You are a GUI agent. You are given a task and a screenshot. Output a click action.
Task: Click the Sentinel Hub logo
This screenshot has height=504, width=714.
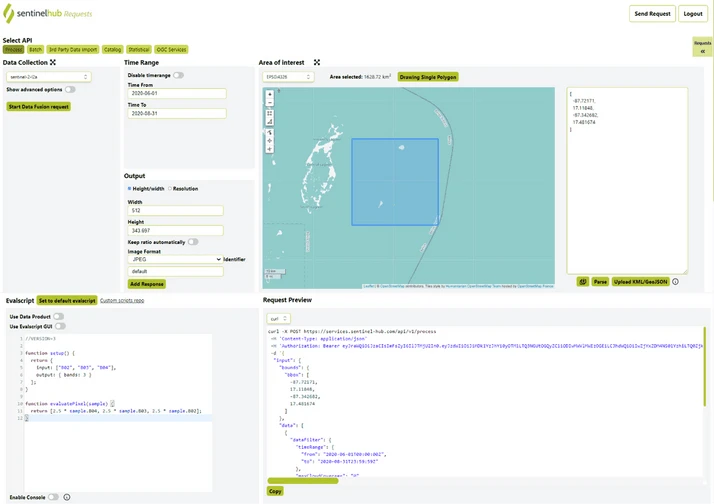47,13
